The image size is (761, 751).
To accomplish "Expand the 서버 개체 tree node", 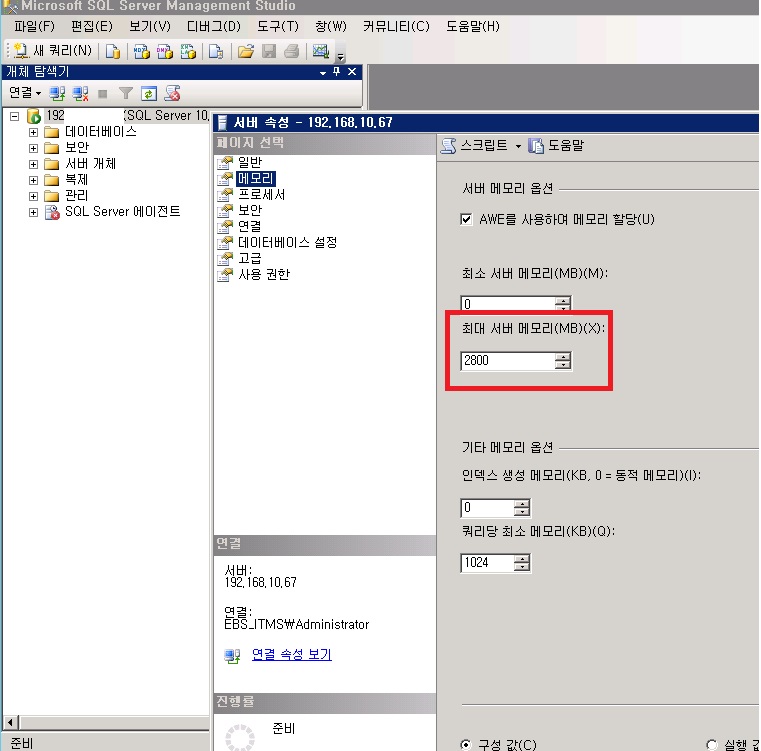I will coord(33,164).
